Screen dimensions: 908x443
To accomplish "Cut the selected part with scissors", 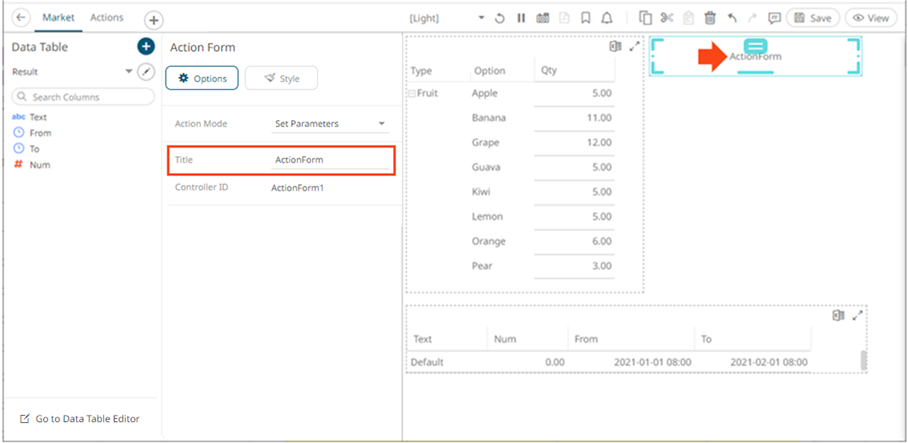I will click(667, 18).
